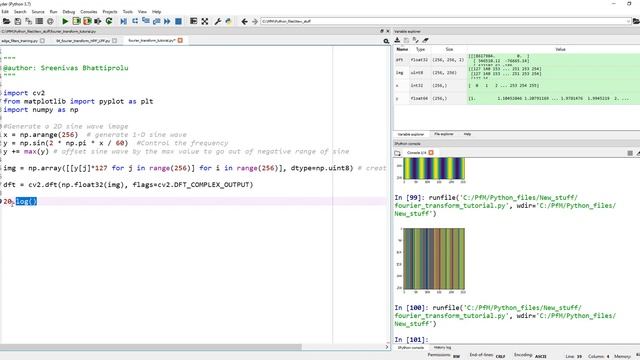Viewport: 640px width, 360px height.
Task: Open file using folder toolbar icon
Action: [6, 21]
